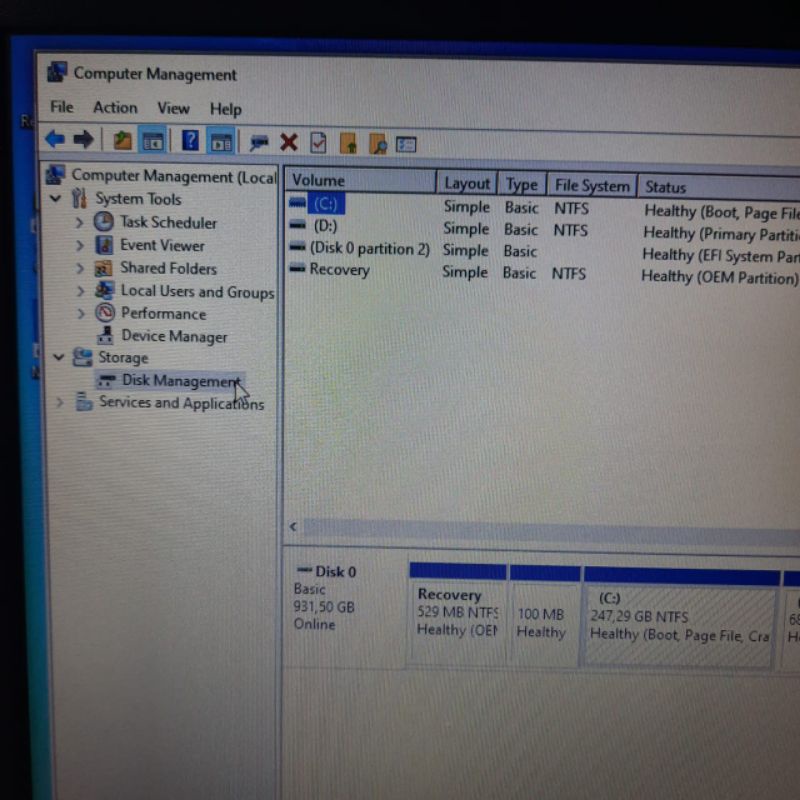Expand Services and Applications node
The height and width of the screenshot is (800, 800).
[60, 403]
